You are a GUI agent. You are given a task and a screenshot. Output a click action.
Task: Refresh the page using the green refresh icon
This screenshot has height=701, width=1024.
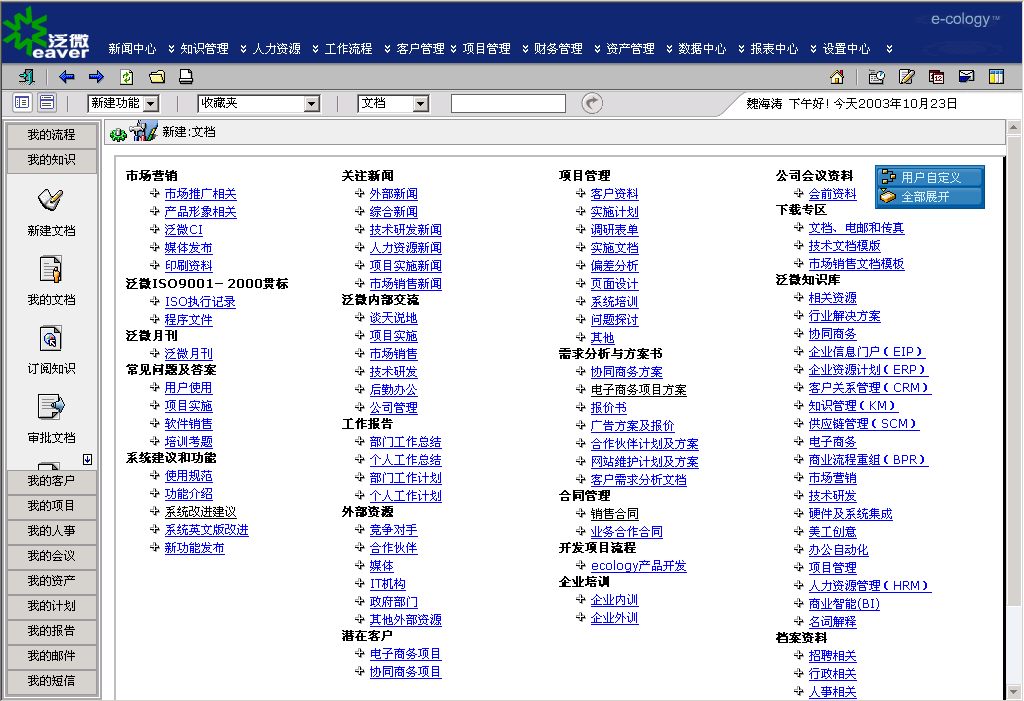click(x=127, y=77)
